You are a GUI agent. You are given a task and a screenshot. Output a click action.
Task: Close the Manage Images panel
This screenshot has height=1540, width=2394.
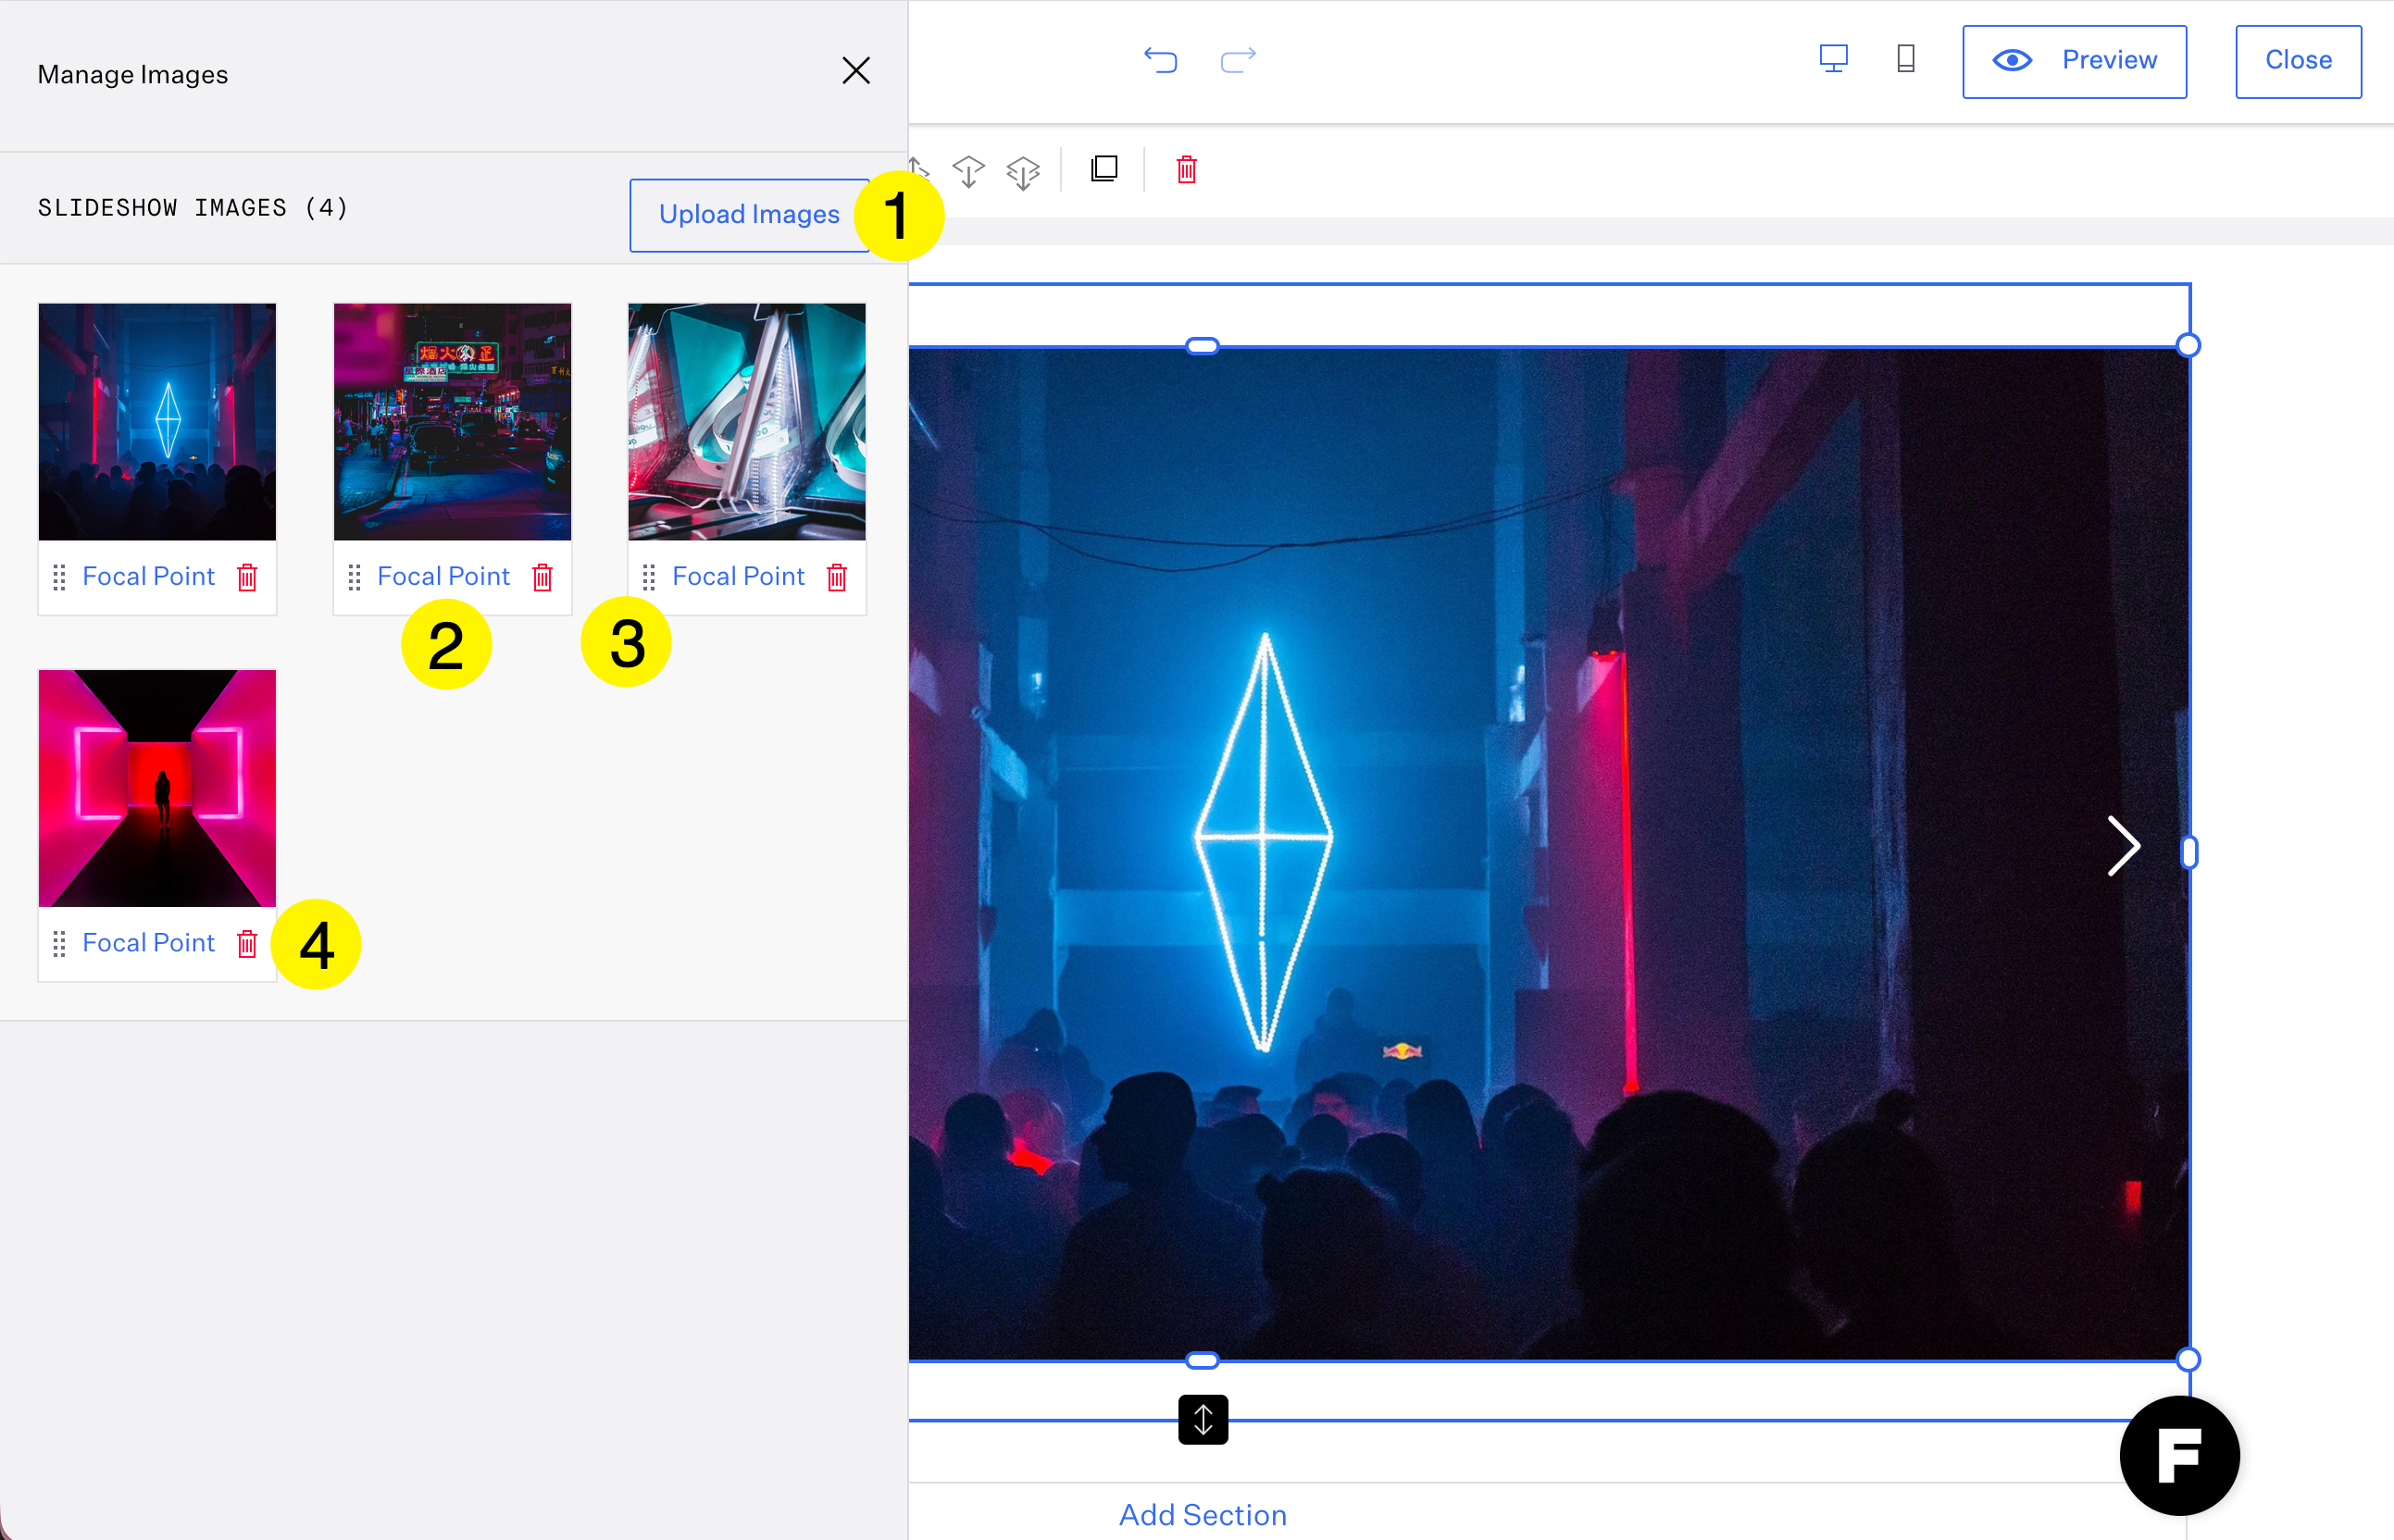(x=856, y=71)
